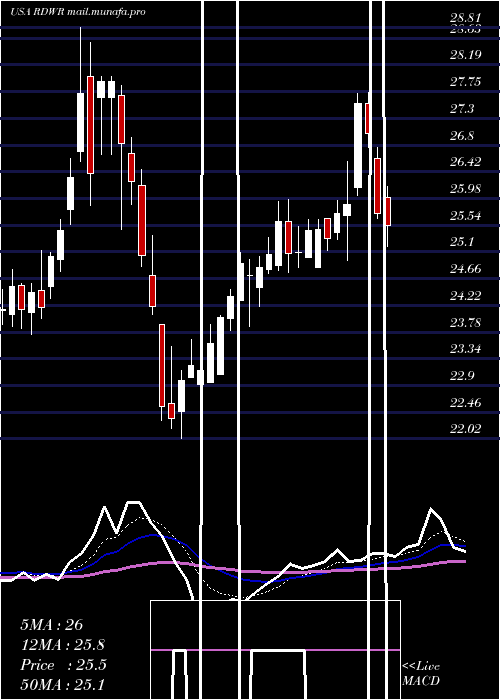The width and height of the screenshot is (500, 700).
Task: Click the last red candle at 25.54
Action: (x=388, y=211)
